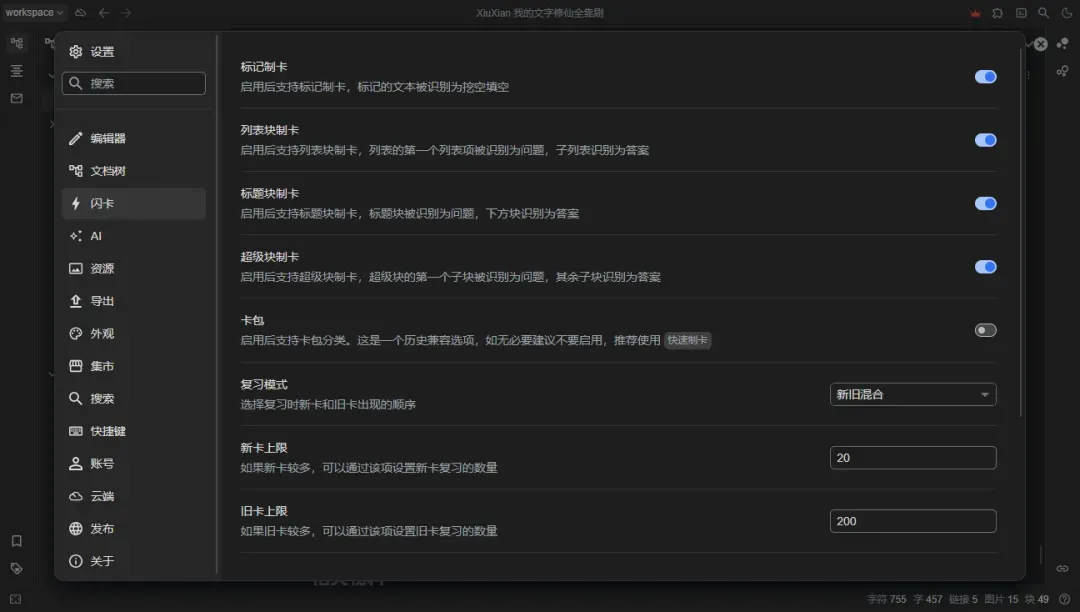Open the inbox envelope icon in left dock

click(x=17, y=98)
